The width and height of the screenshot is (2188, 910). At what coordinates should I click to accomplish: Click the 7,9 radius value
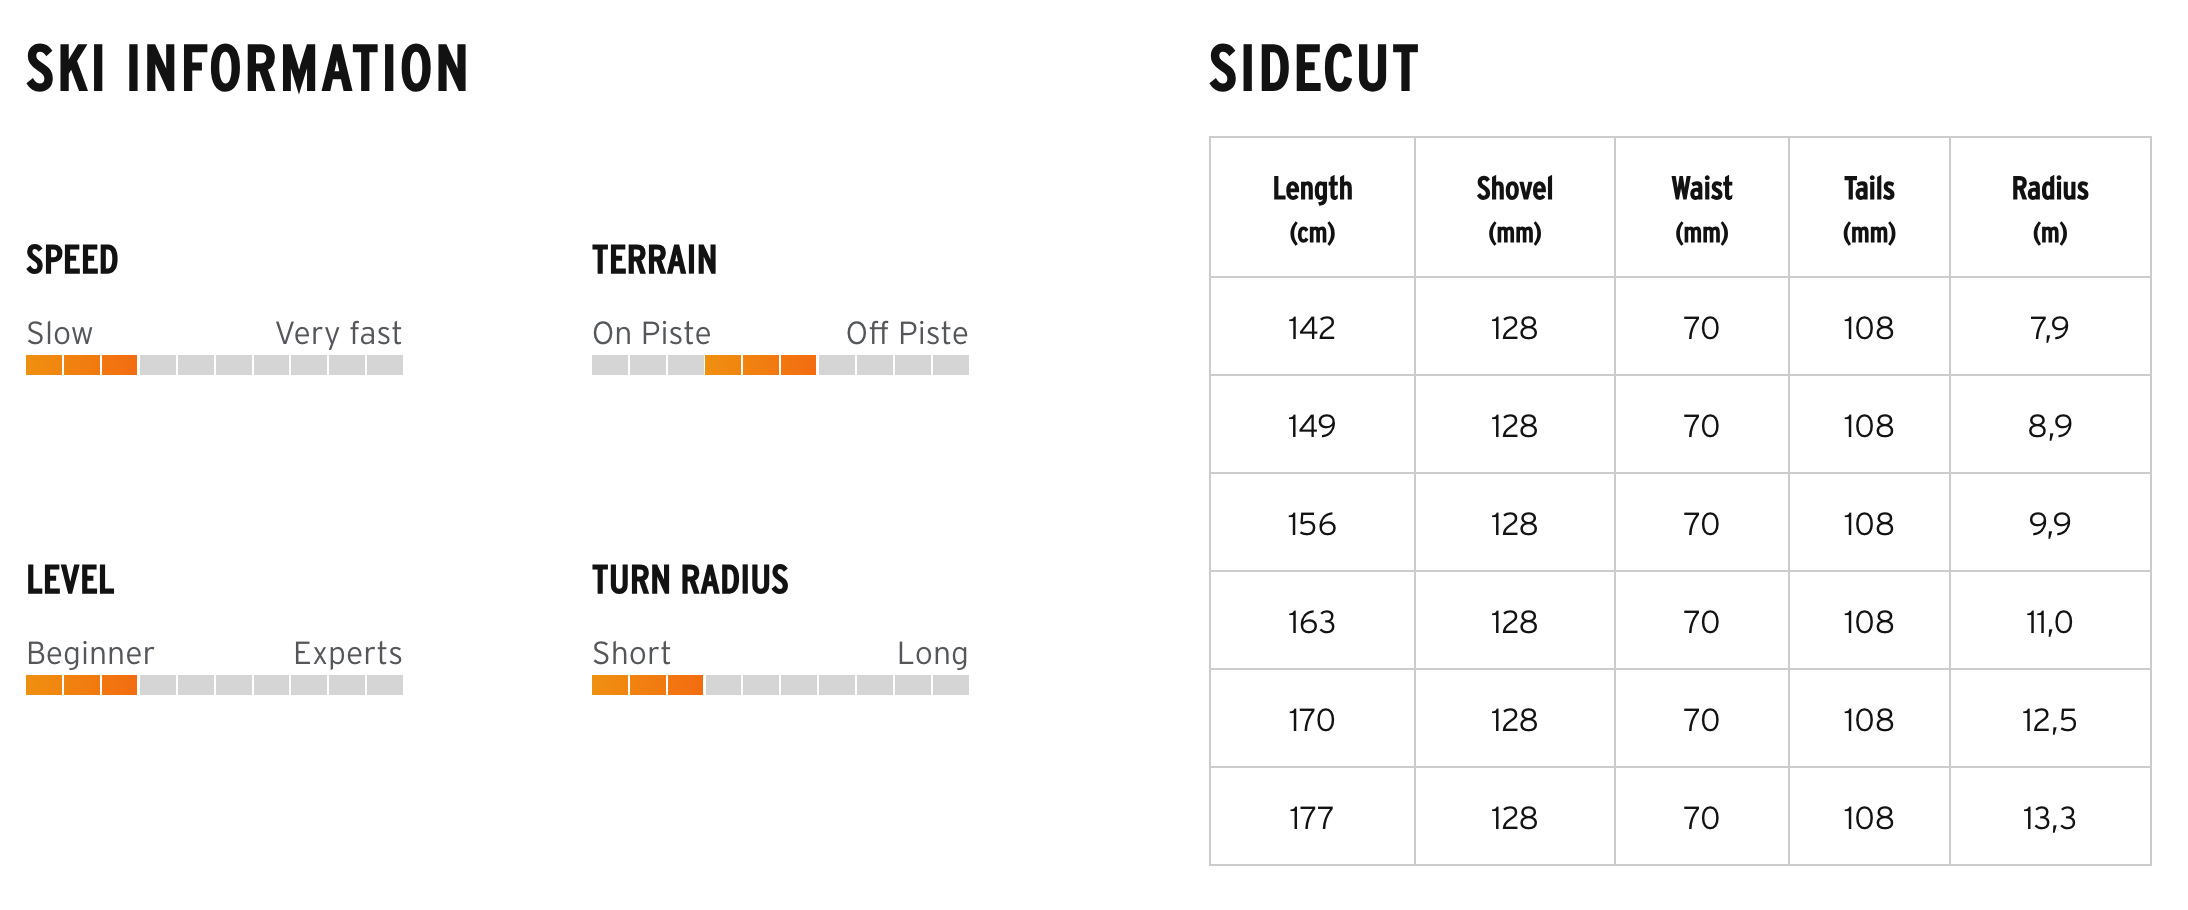point(2049,328)
